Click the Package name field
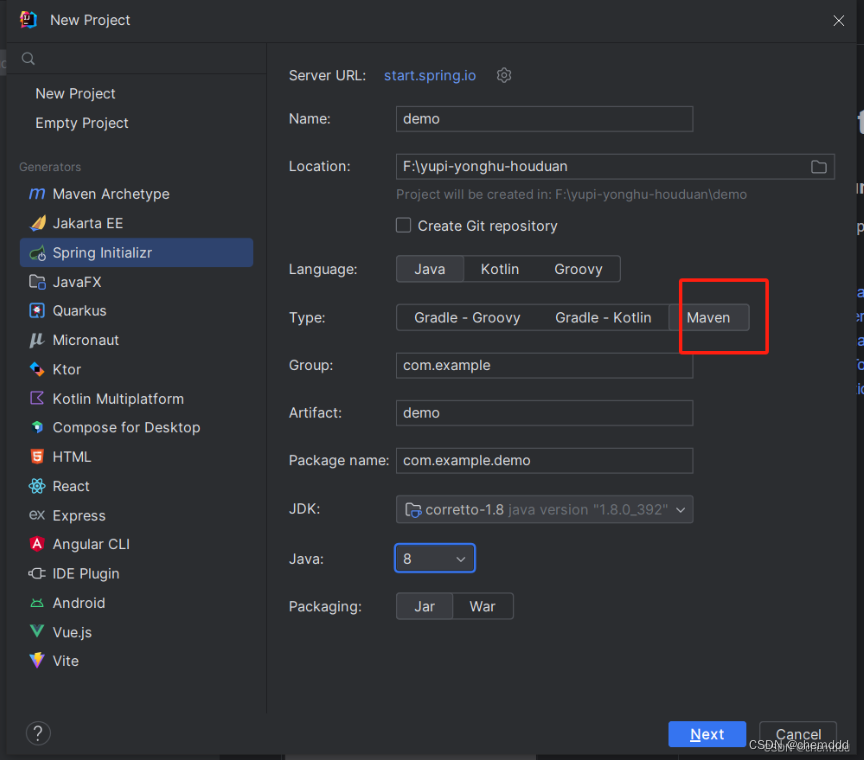Screen dimensions: 865x760 tap(544, 461)
